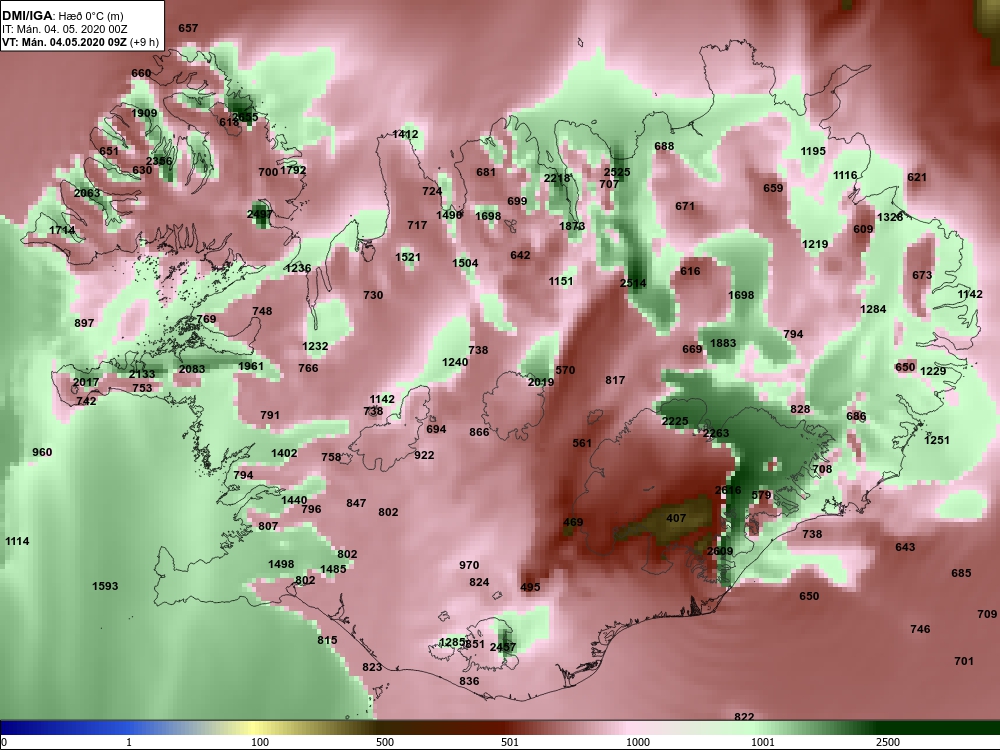Click the map value 2514

coord(633,283)
